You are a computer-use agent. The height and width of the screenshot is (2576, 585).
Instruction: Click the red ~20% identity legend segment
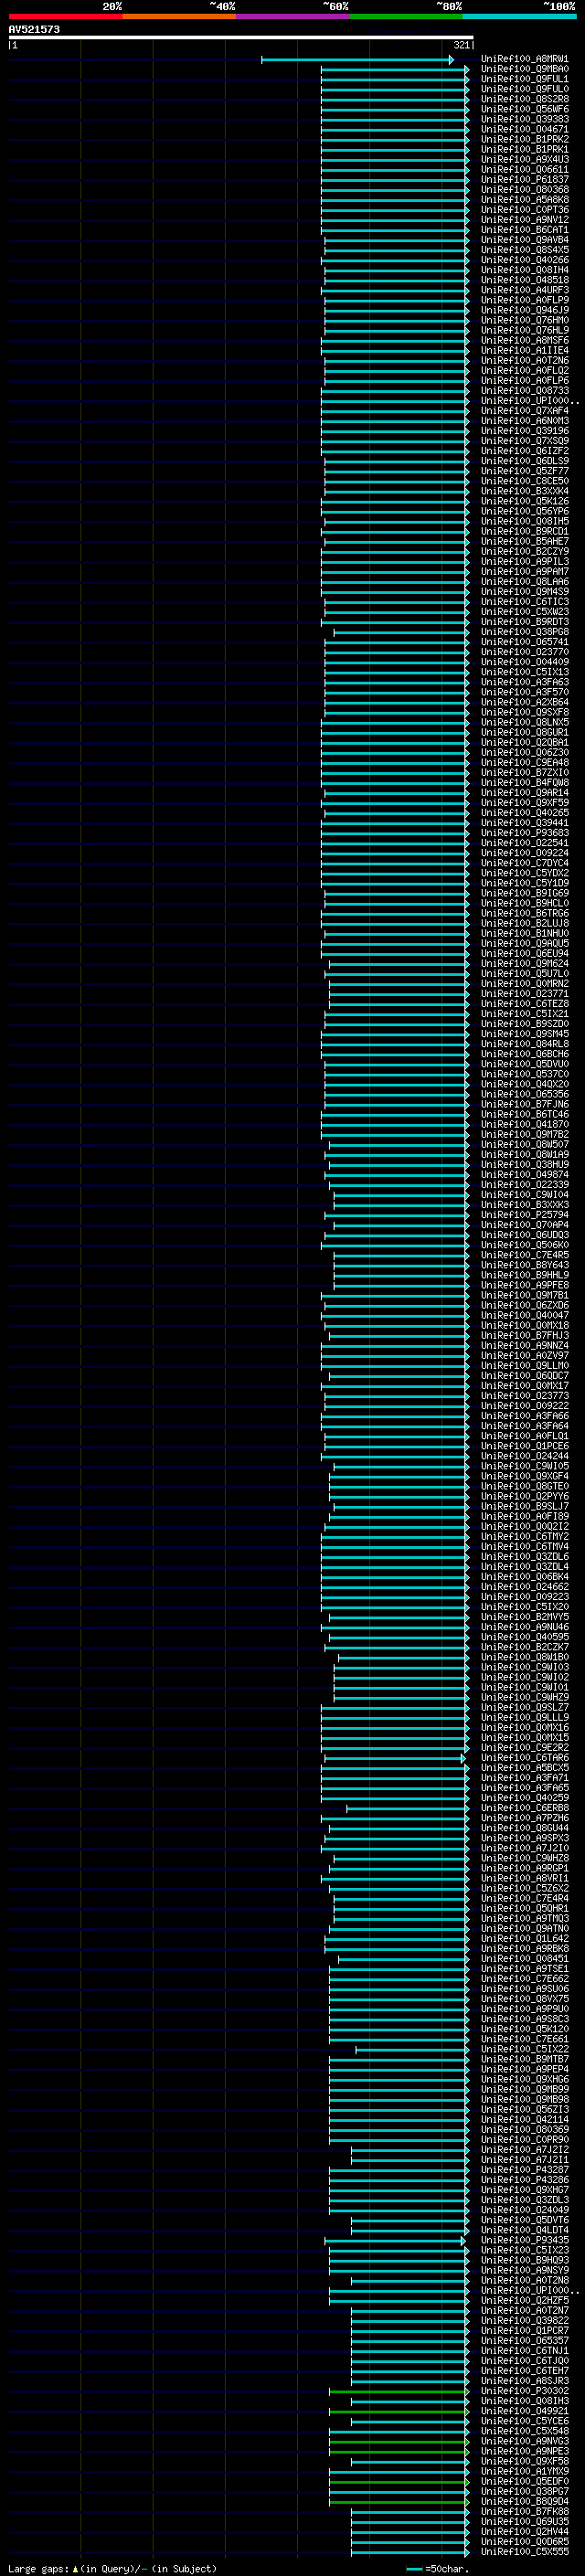point(65,16)
